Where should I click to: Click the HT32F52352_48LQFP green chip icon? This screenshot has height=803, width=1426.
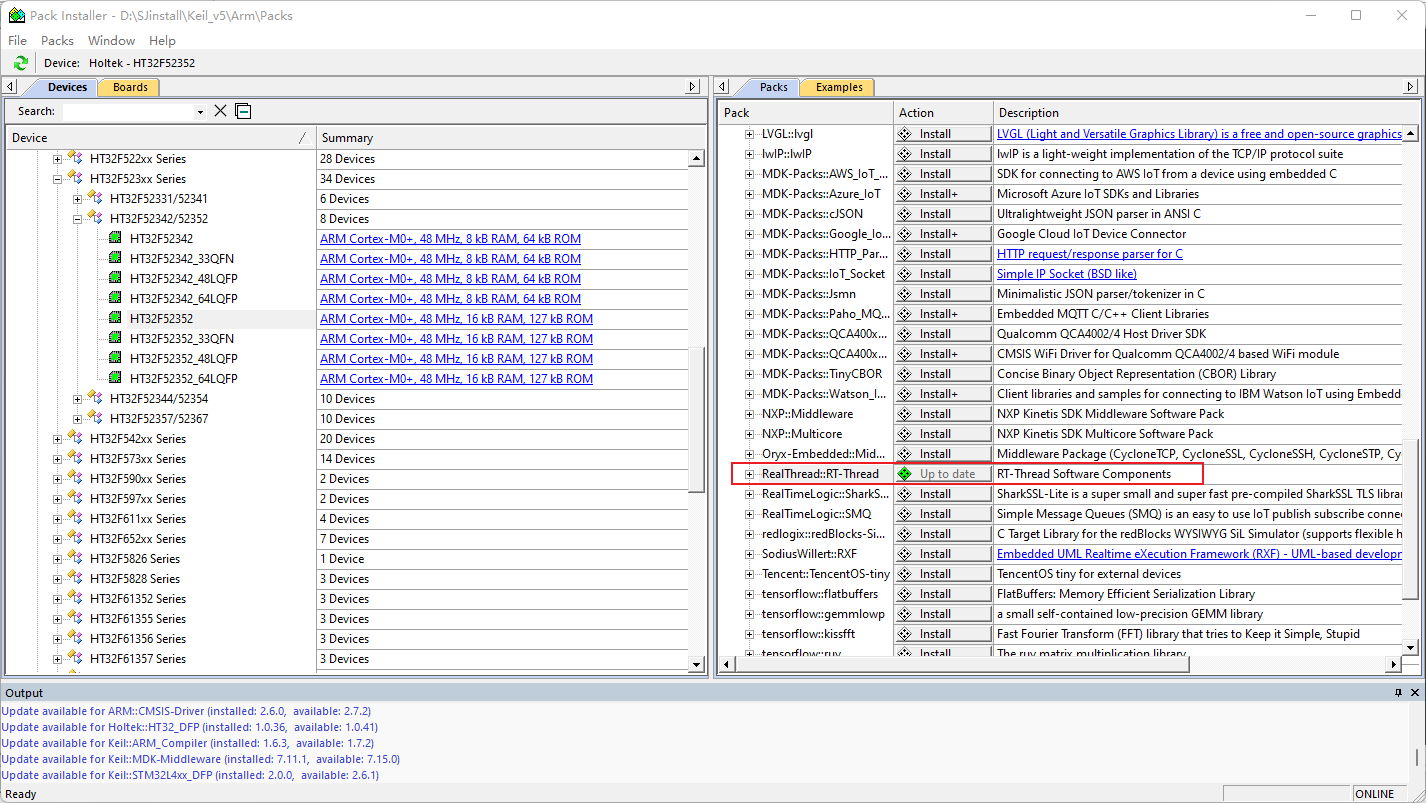[116, 359]
